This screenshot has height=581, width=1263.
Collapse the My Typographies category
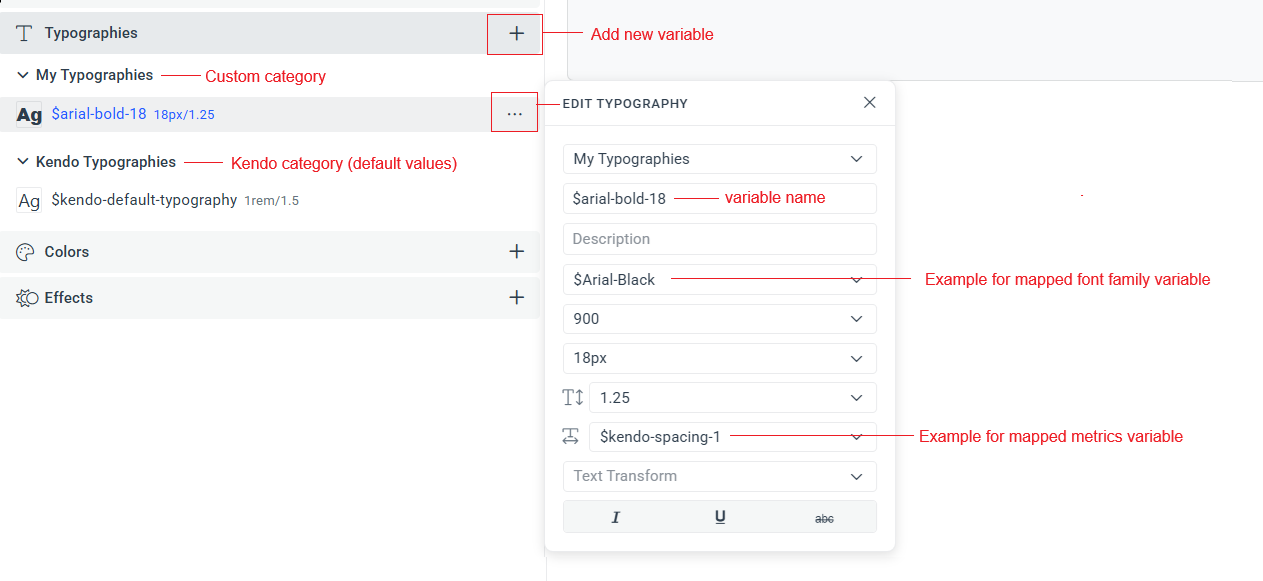(21, 74)
